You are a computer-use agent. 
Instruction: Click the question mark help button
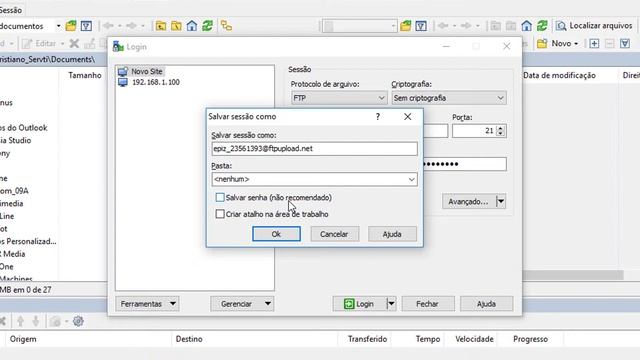click(x=378, y=117)
